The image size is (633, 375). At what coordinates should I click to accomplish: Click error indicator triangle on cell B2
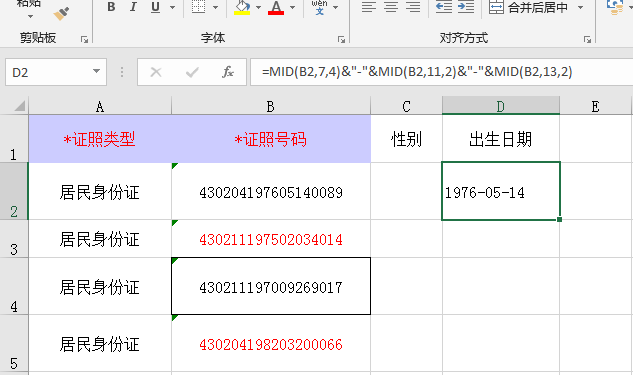tap(175, 166)
